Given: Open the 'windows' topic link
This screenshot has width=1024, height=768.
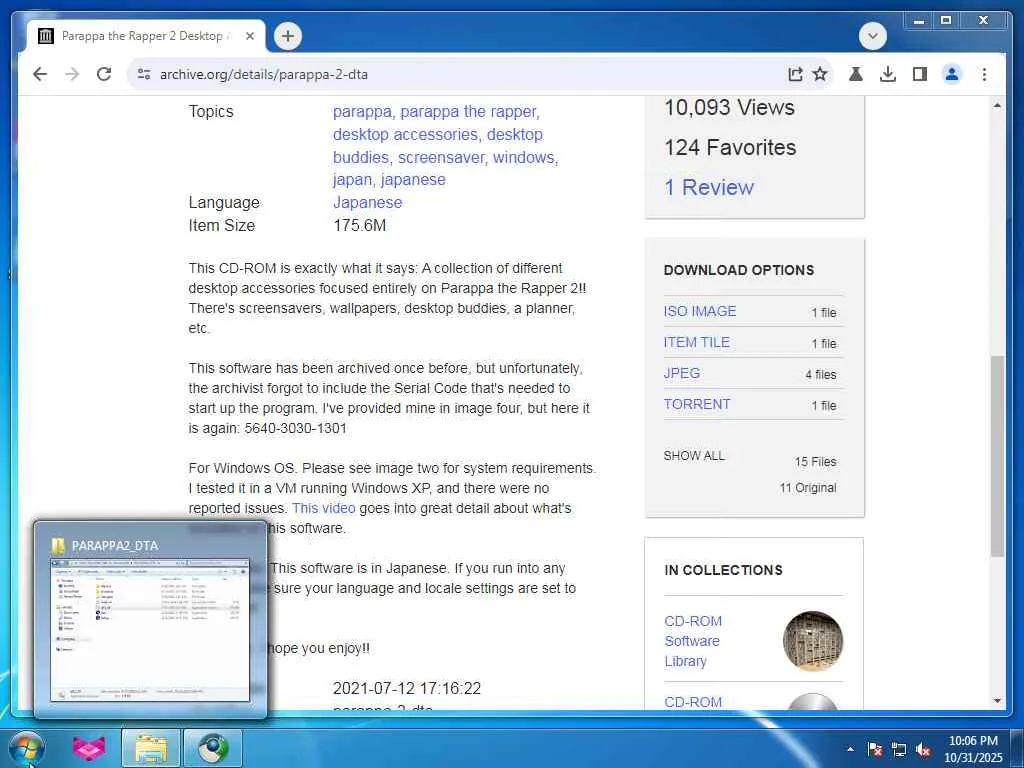Looking at the screenshot, I should tap(524, 157).
